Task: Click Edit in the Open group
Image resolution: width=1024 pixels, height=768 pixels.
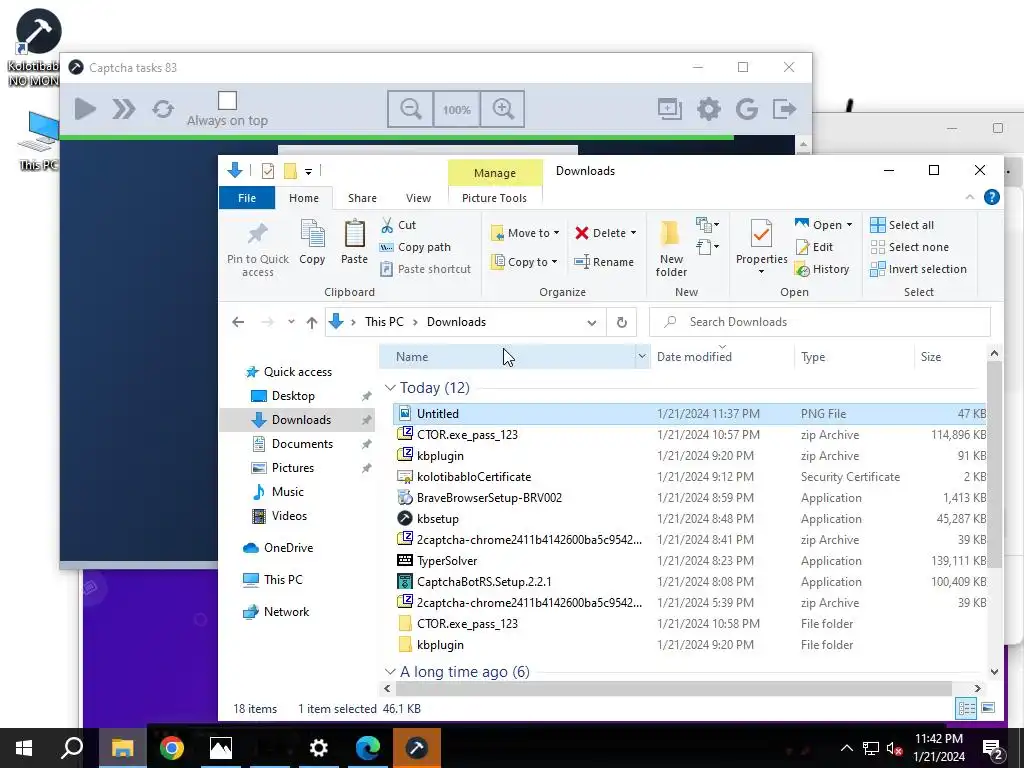Action: (x=814, y=248)
